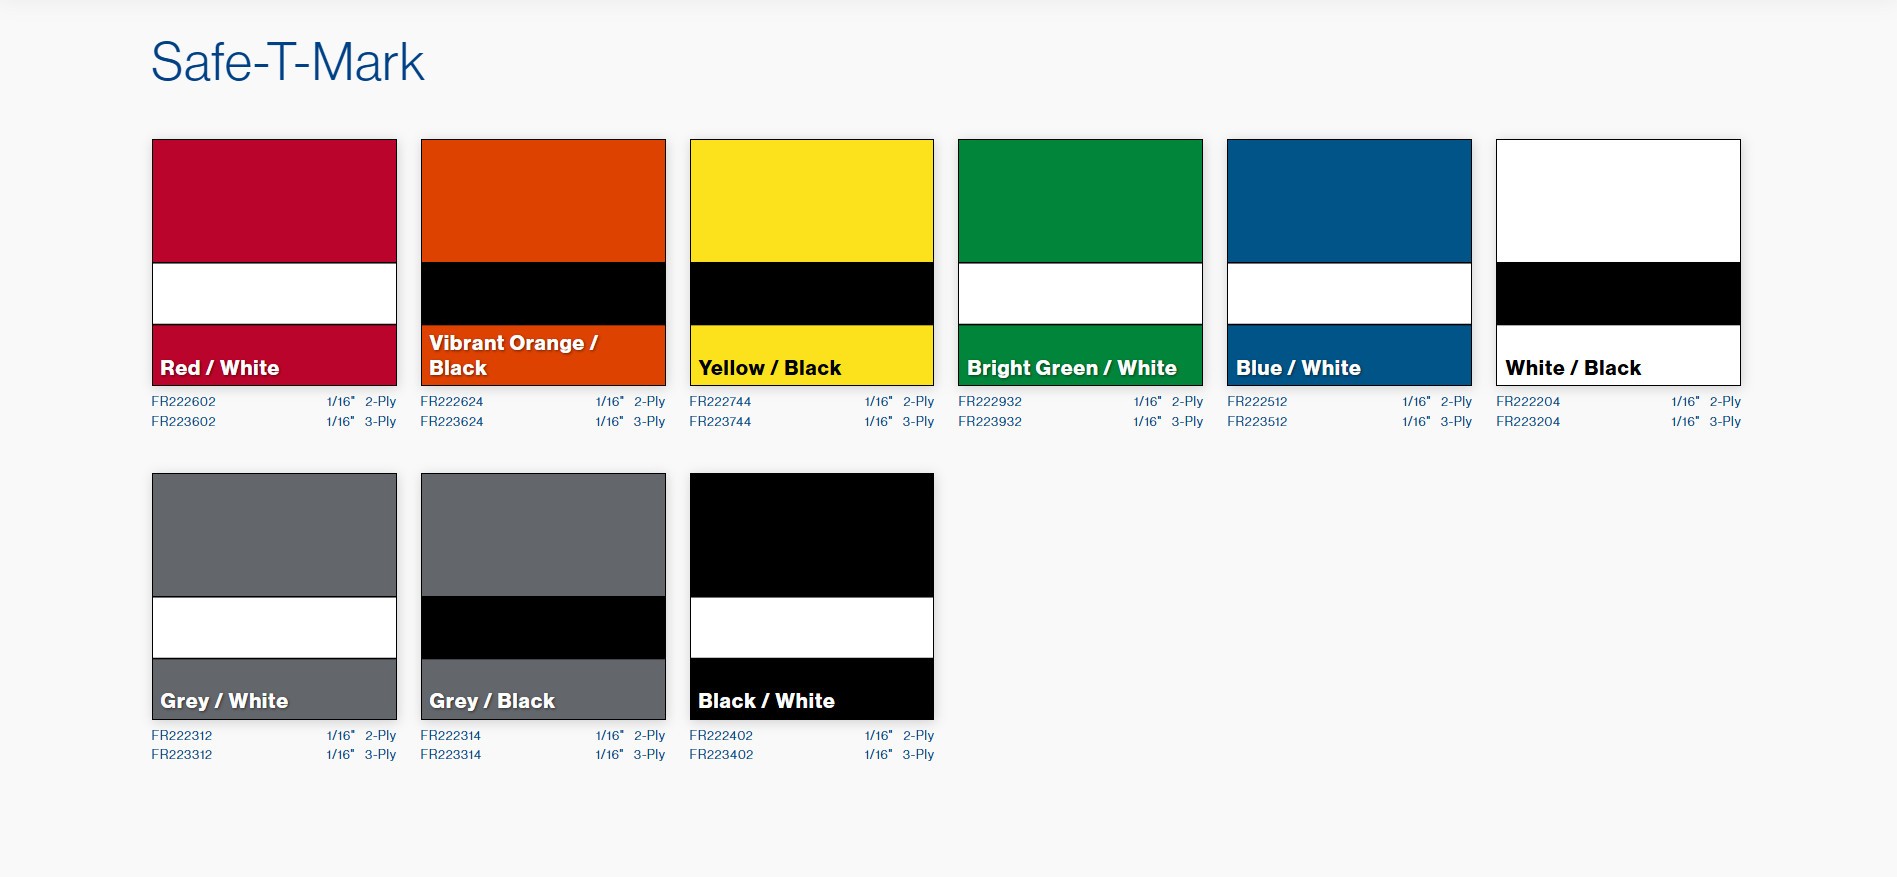1897x877 pixels.
Task: Choose the Vibrant Orange / Black swatch
Action: [x=543, y=262]
